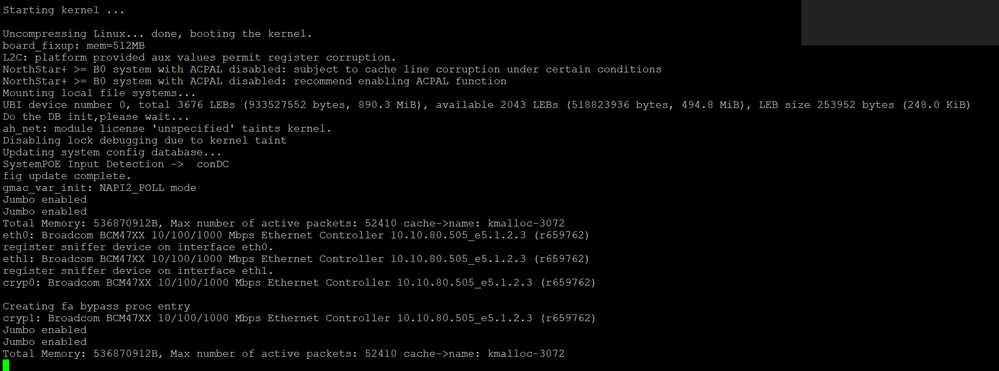Click the gray overlay box in the top corner
Screen dimensions: 999x371
pos(900,22)
